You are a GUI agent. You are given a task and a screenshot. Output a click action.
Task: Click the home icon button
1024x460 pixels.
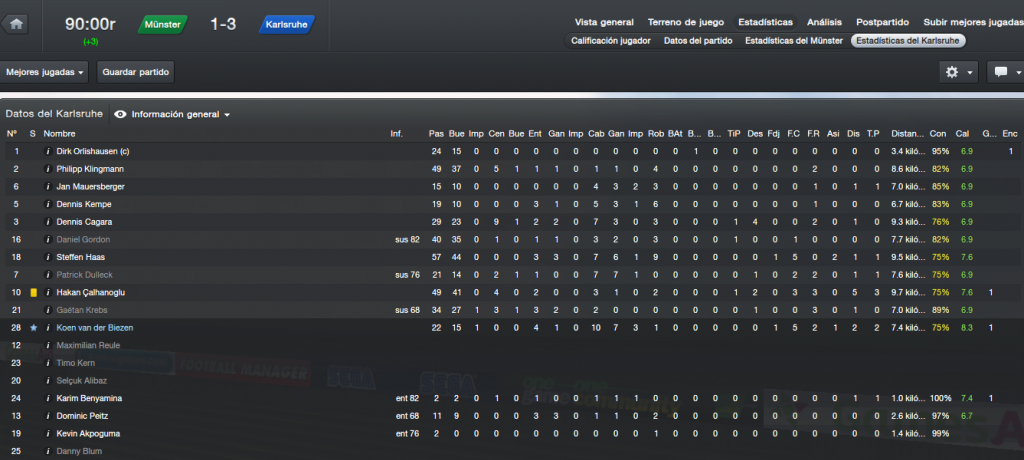click(16, 24)
